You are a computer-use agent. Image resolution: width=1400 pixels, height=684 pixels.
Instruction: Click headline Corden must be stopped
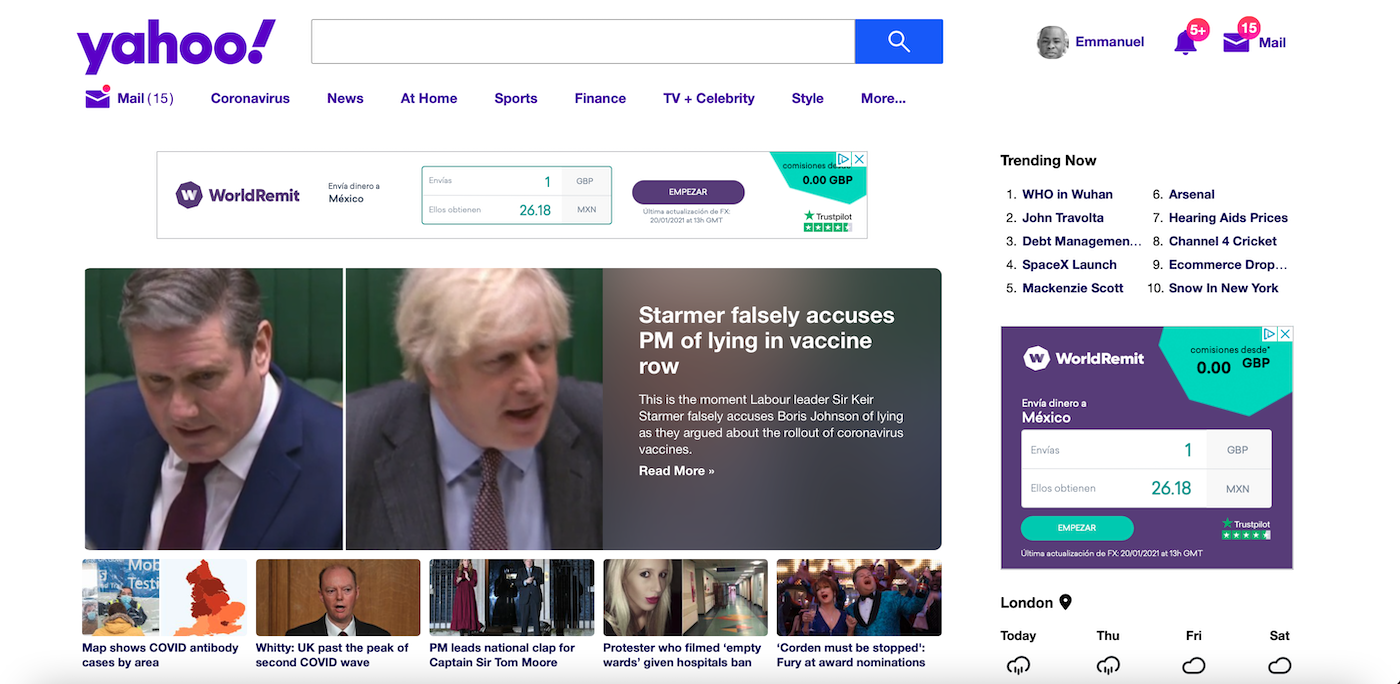pos(851,655)
